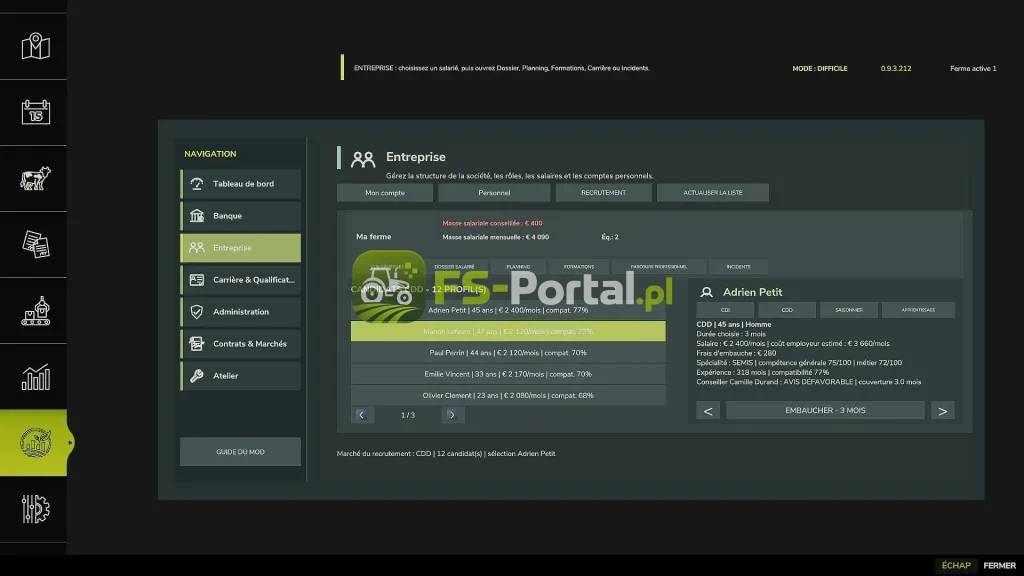This screenshot has width=1024, height=576.
Task: Open the Recrutement tab
Action: tap(603, 193)
